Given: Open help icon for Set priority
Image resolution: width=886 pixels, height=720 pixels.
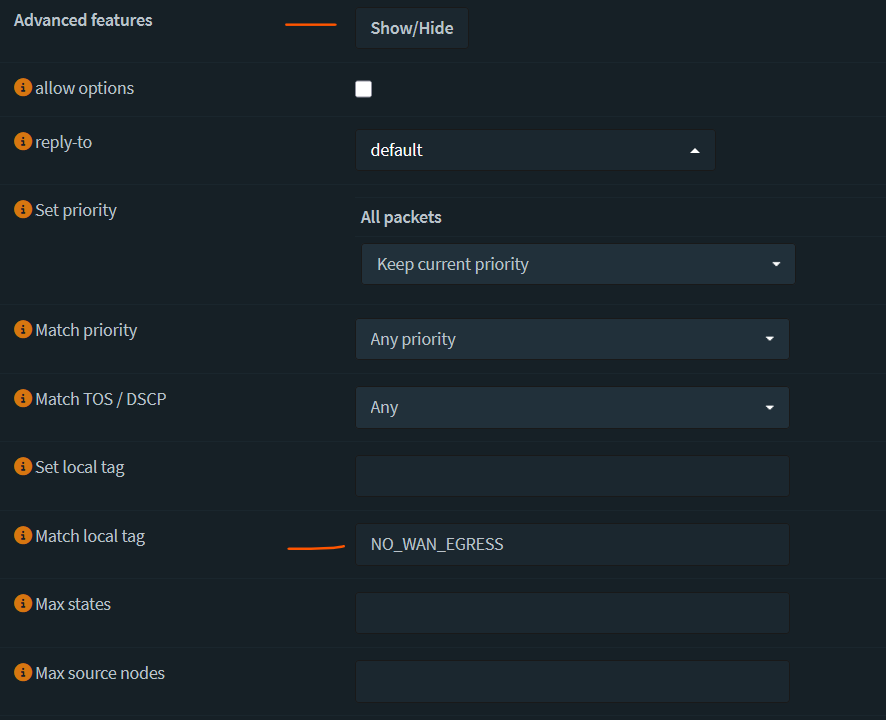Looking at the screenshot, I should (x=23, y=210).
